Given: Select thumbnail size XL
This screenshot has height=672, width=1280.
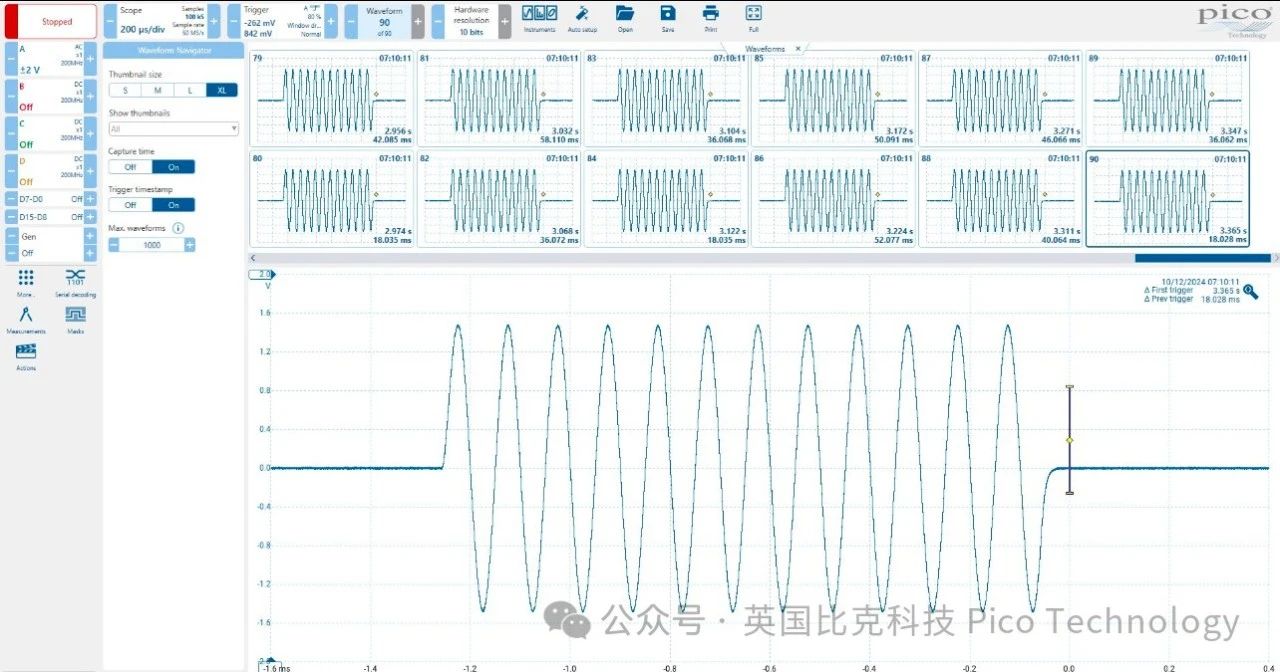Looking at the screenshot, I should click(x=221, y=90).
